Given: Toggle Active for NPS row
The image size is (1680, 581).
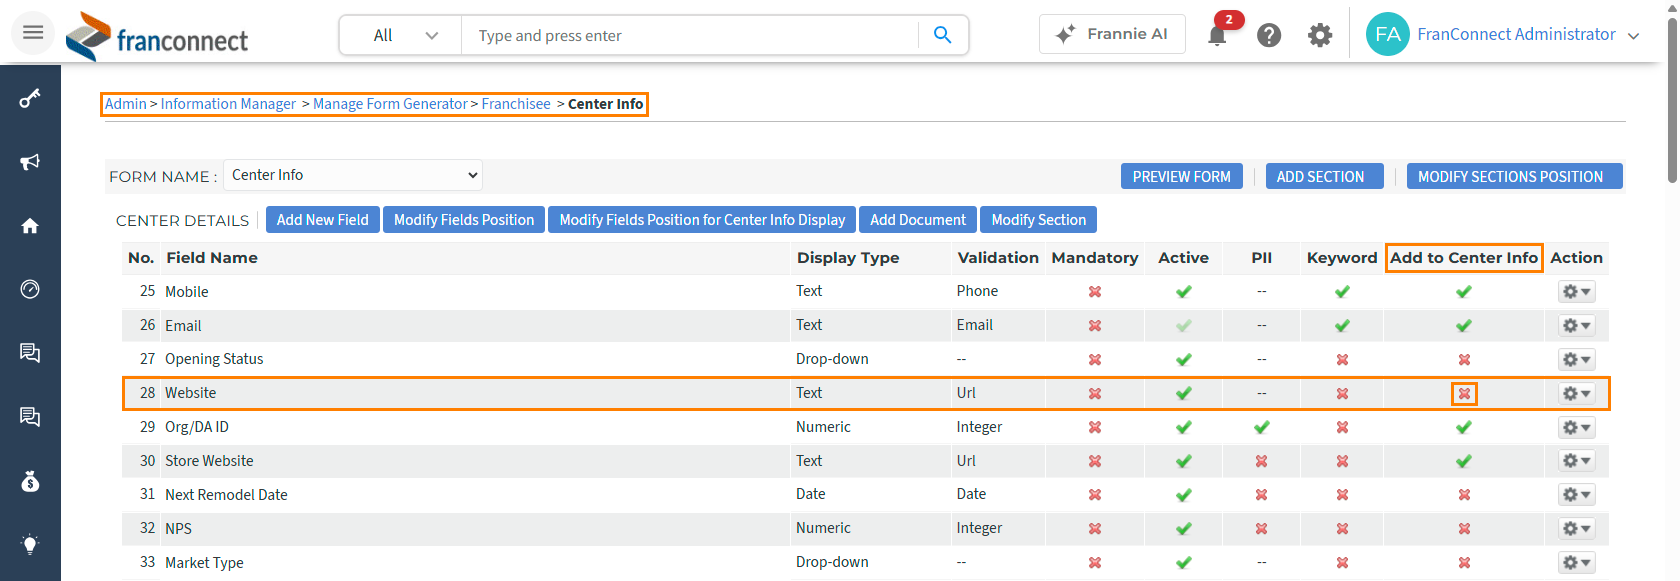Looking at the screenshot, I should pyautogui.click(x=1184, y=529).
